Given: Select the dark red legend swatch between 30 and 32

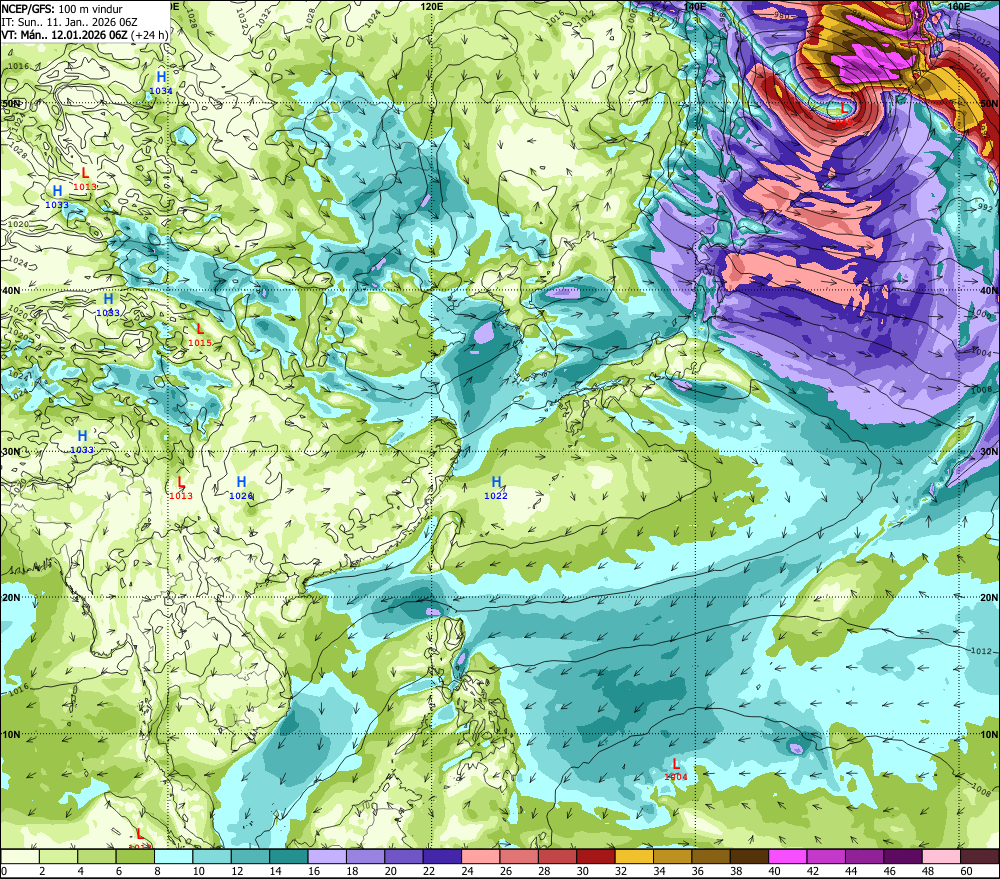Looking at the screenshot, I should point(596,857).
